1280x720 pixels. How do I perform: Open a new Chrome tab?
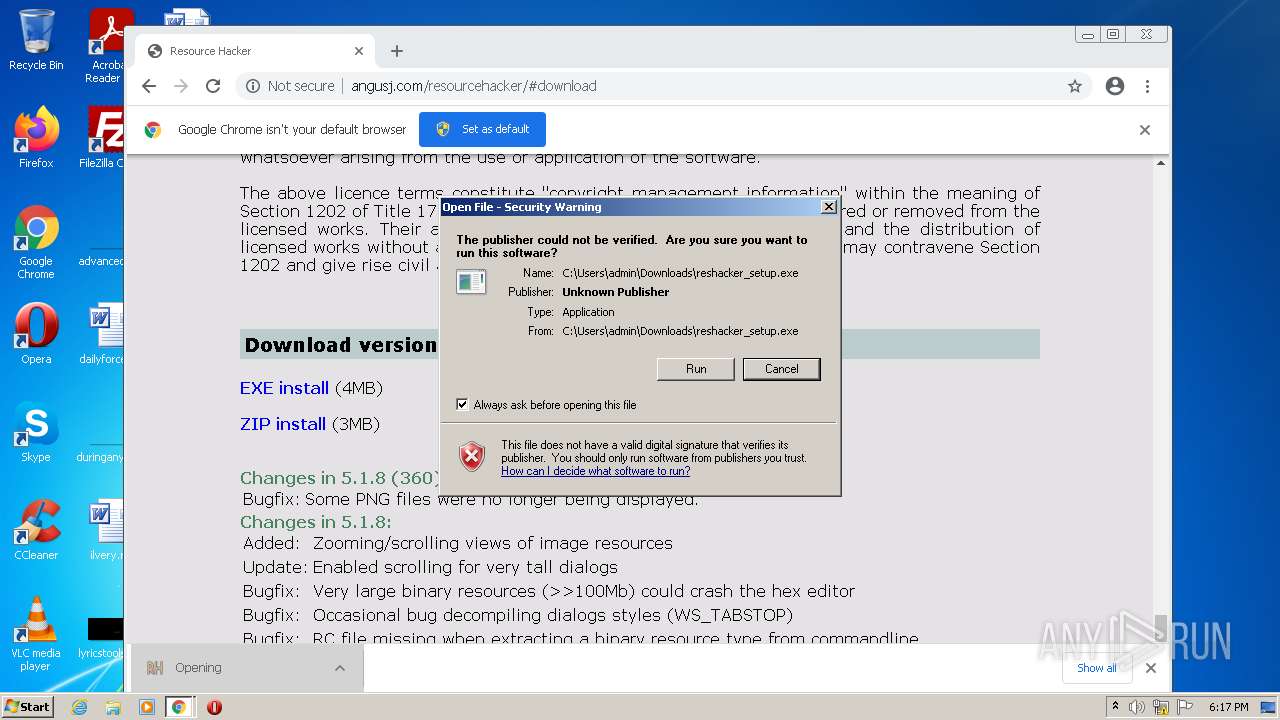pyautogui.click(x=397, y=51)
